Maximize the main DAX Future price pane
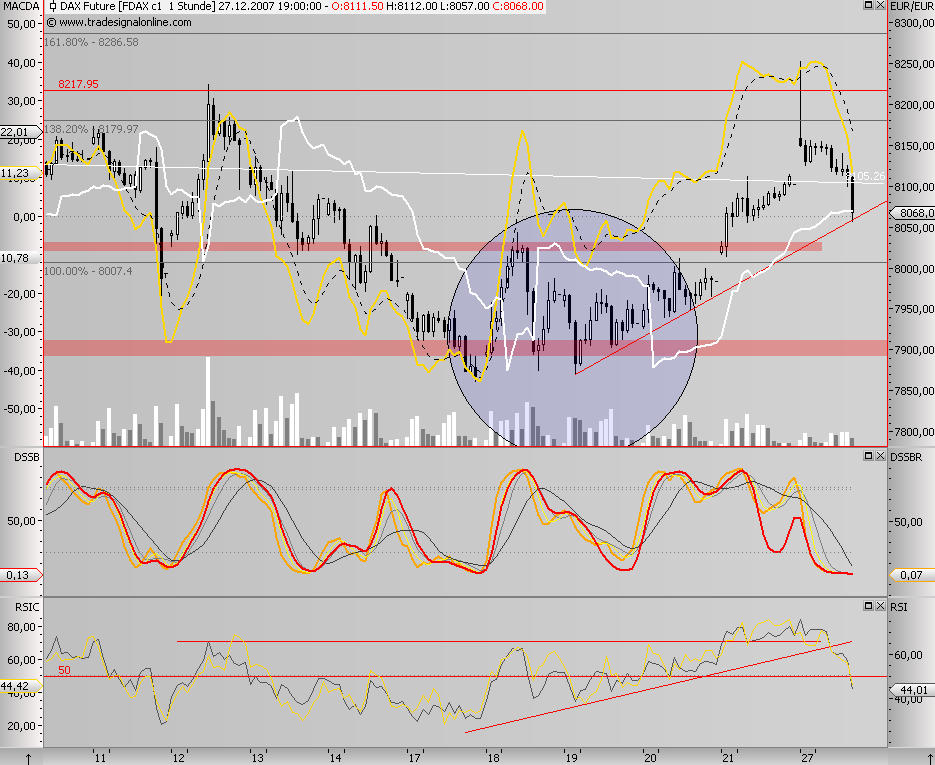This screenshot has width=935, height=765. pos(868,5)
